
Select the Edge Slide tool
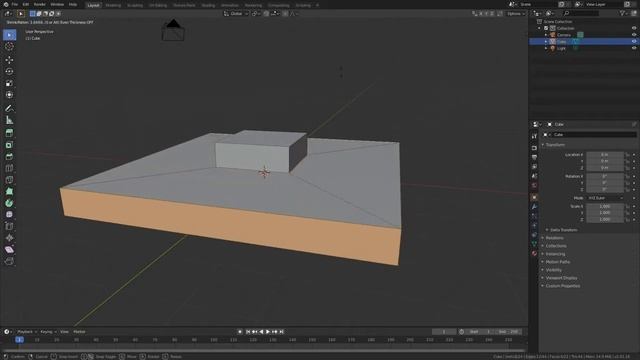point(9,226)
